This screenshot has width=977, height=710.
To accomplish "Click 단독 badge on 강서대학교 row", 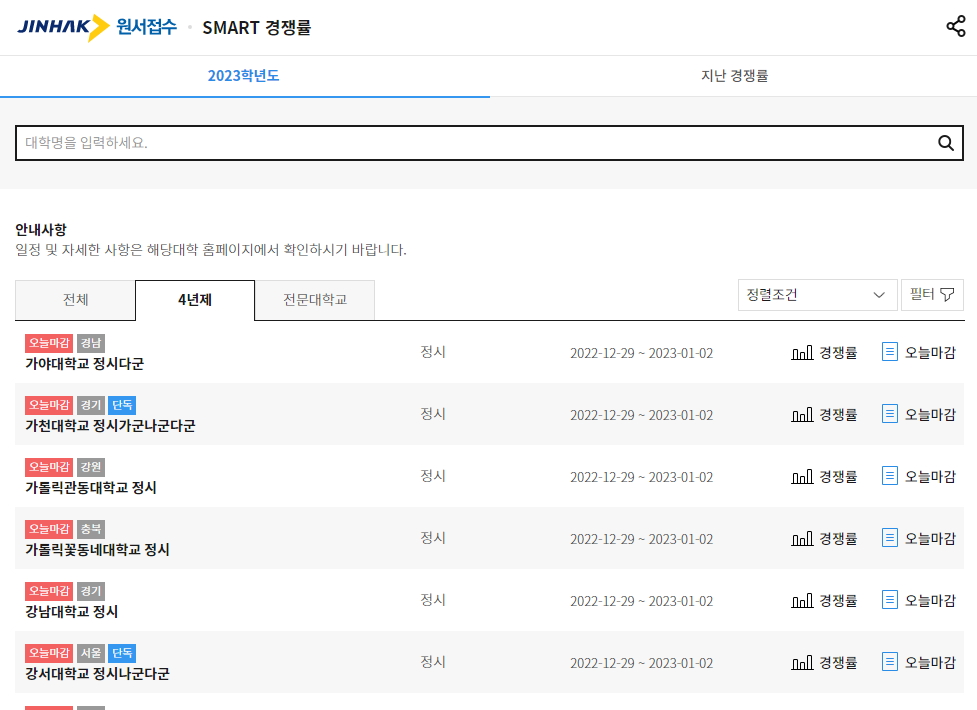I will click(122, 653).
